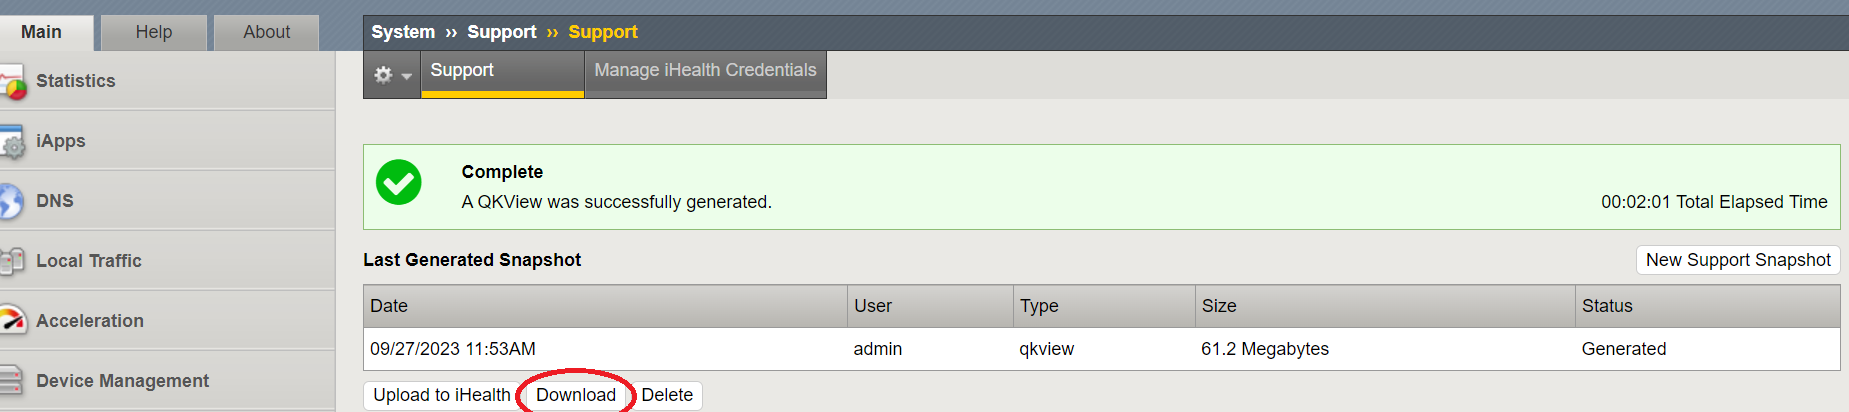Click the DNS globe icon

[11, 201]
